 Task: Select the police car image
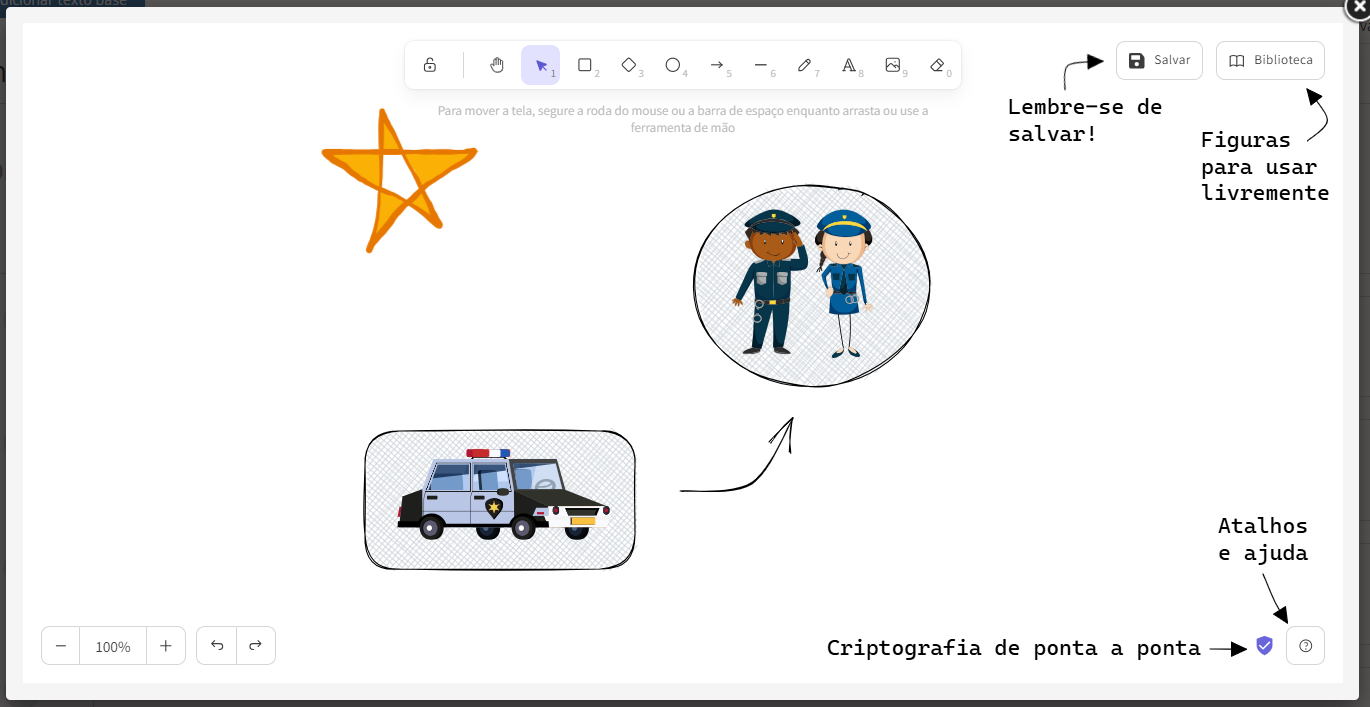click(x=503, y=494)
